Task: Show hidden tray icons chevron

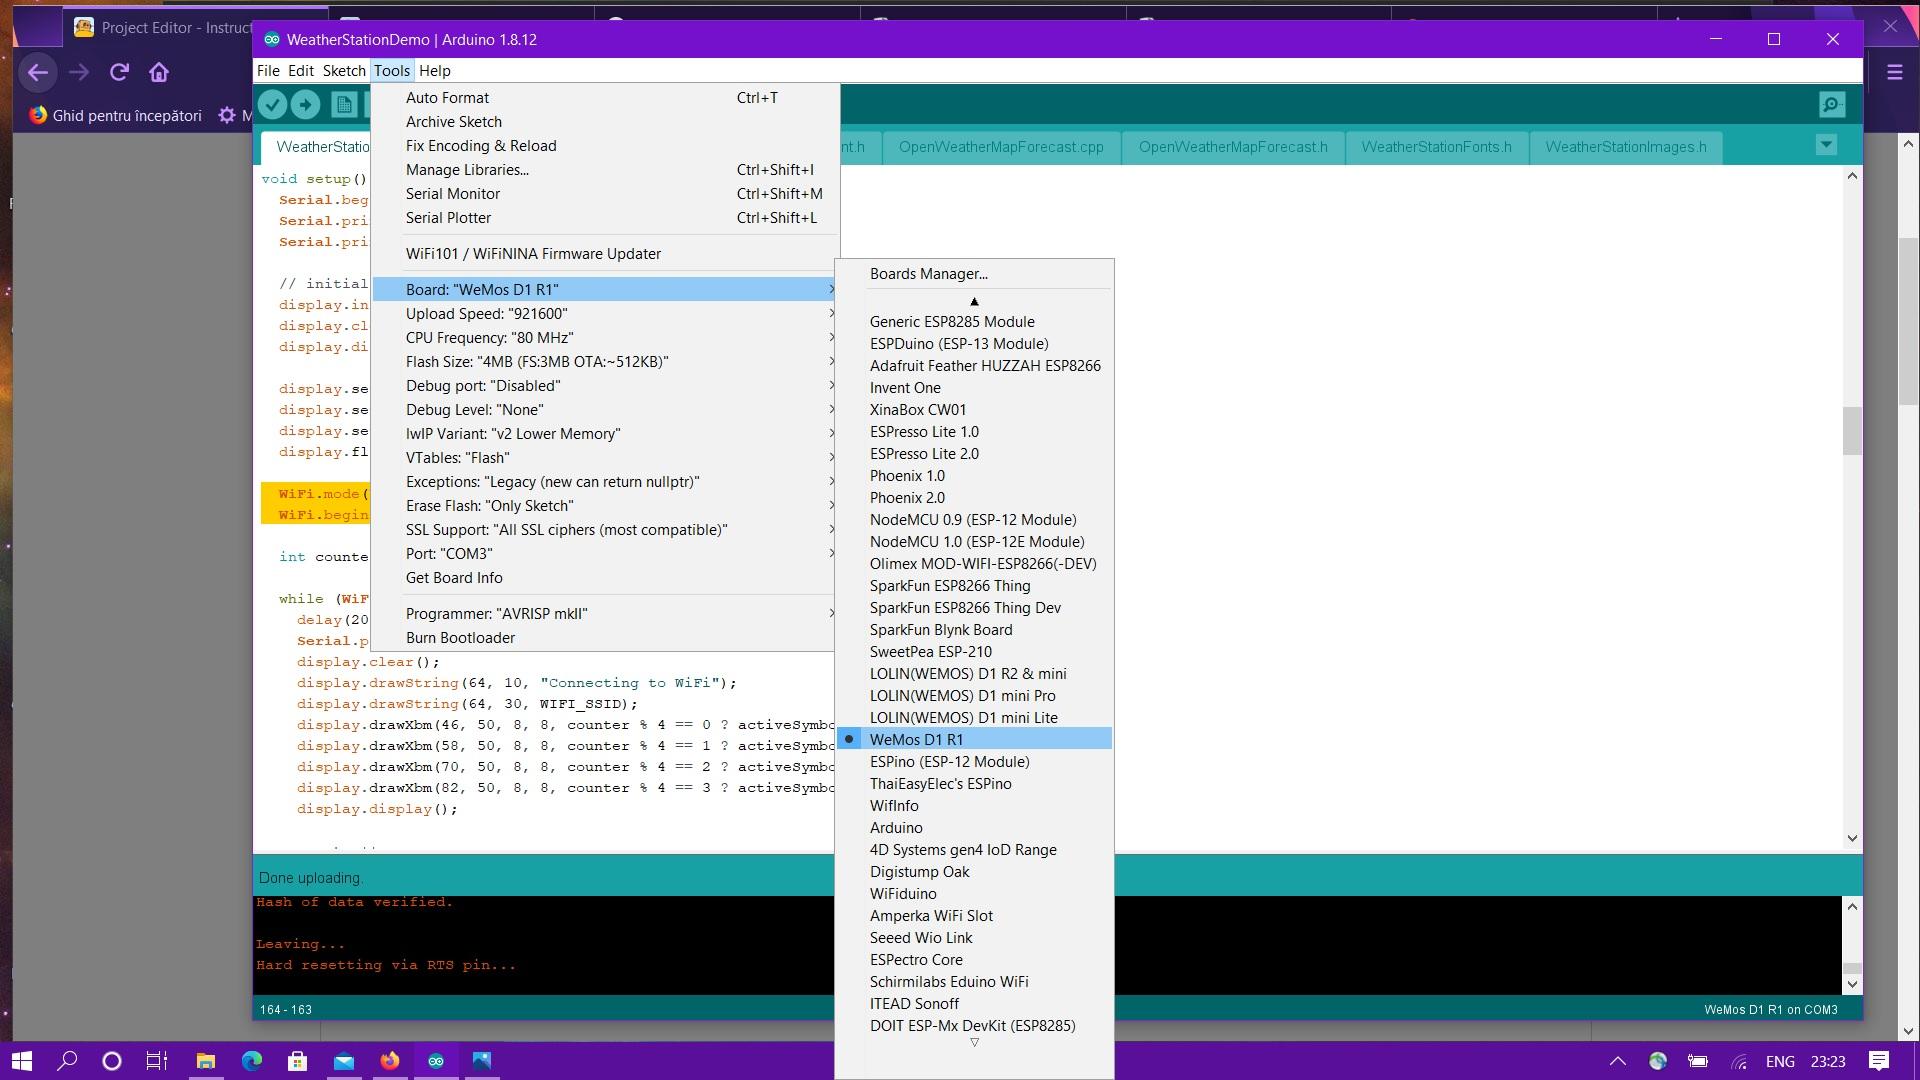Action: pyautogui.click(x=1617, y=1061)
